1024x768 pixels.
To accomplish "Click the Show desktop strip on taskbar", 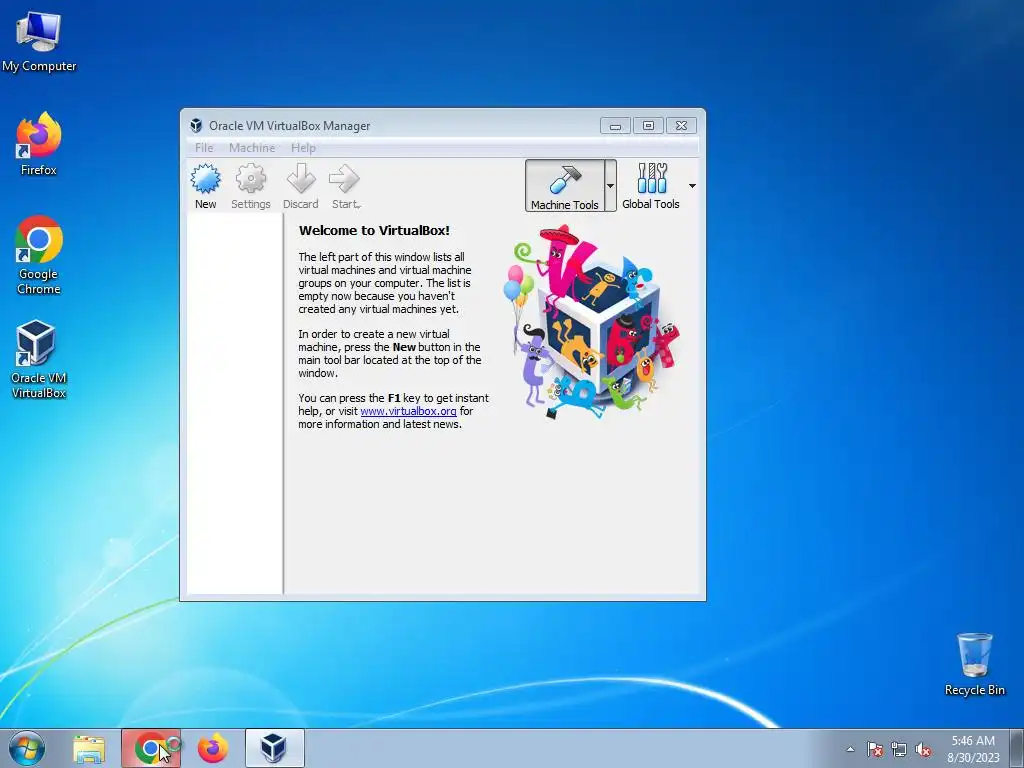I will tap(1017, 749).
